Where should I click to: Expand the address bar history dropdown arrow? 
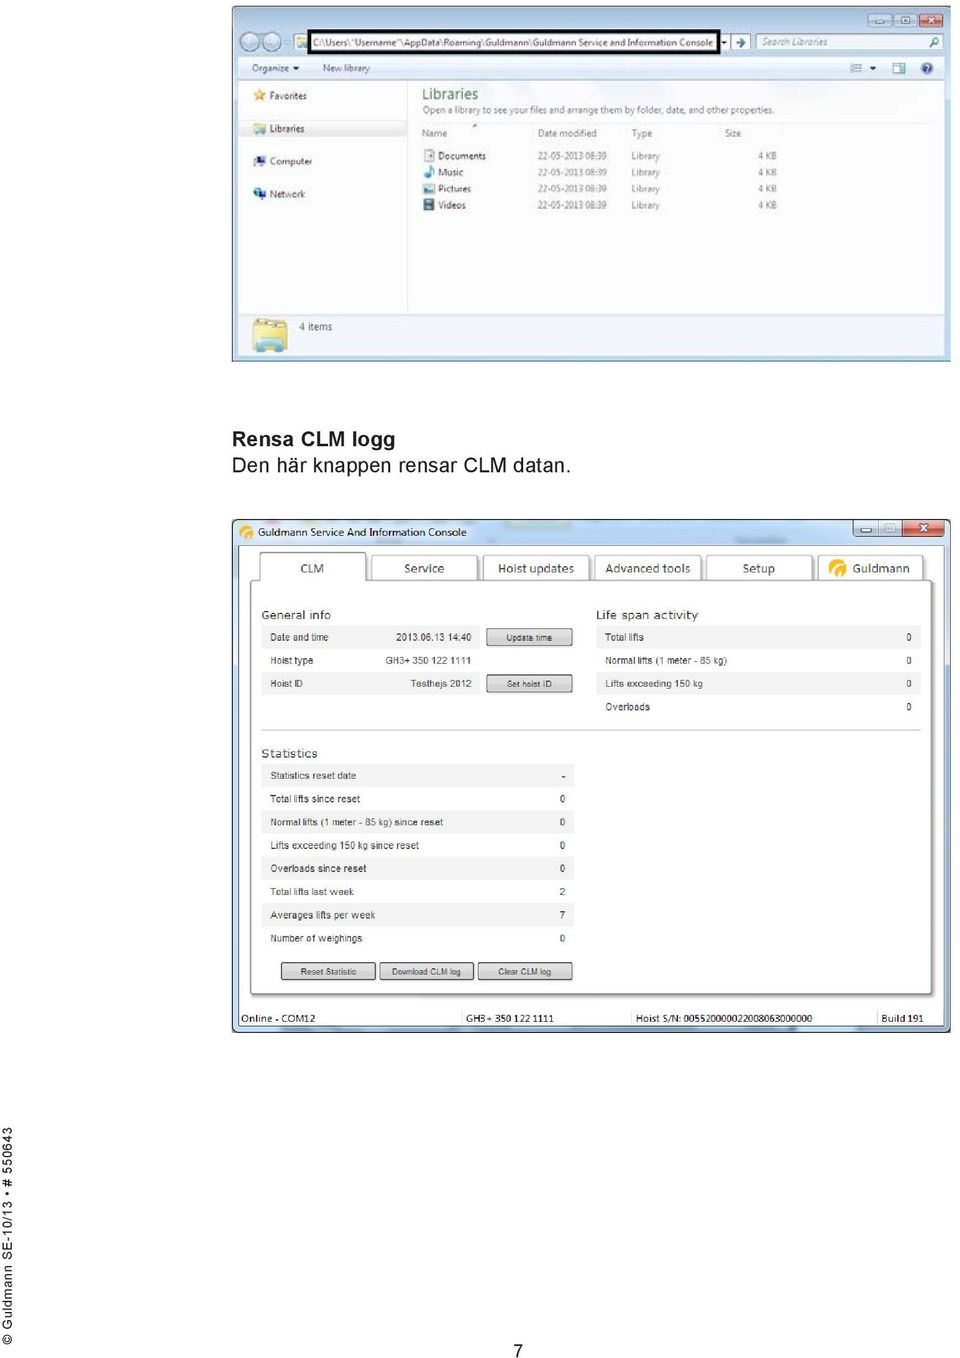[x=724, y=42]
